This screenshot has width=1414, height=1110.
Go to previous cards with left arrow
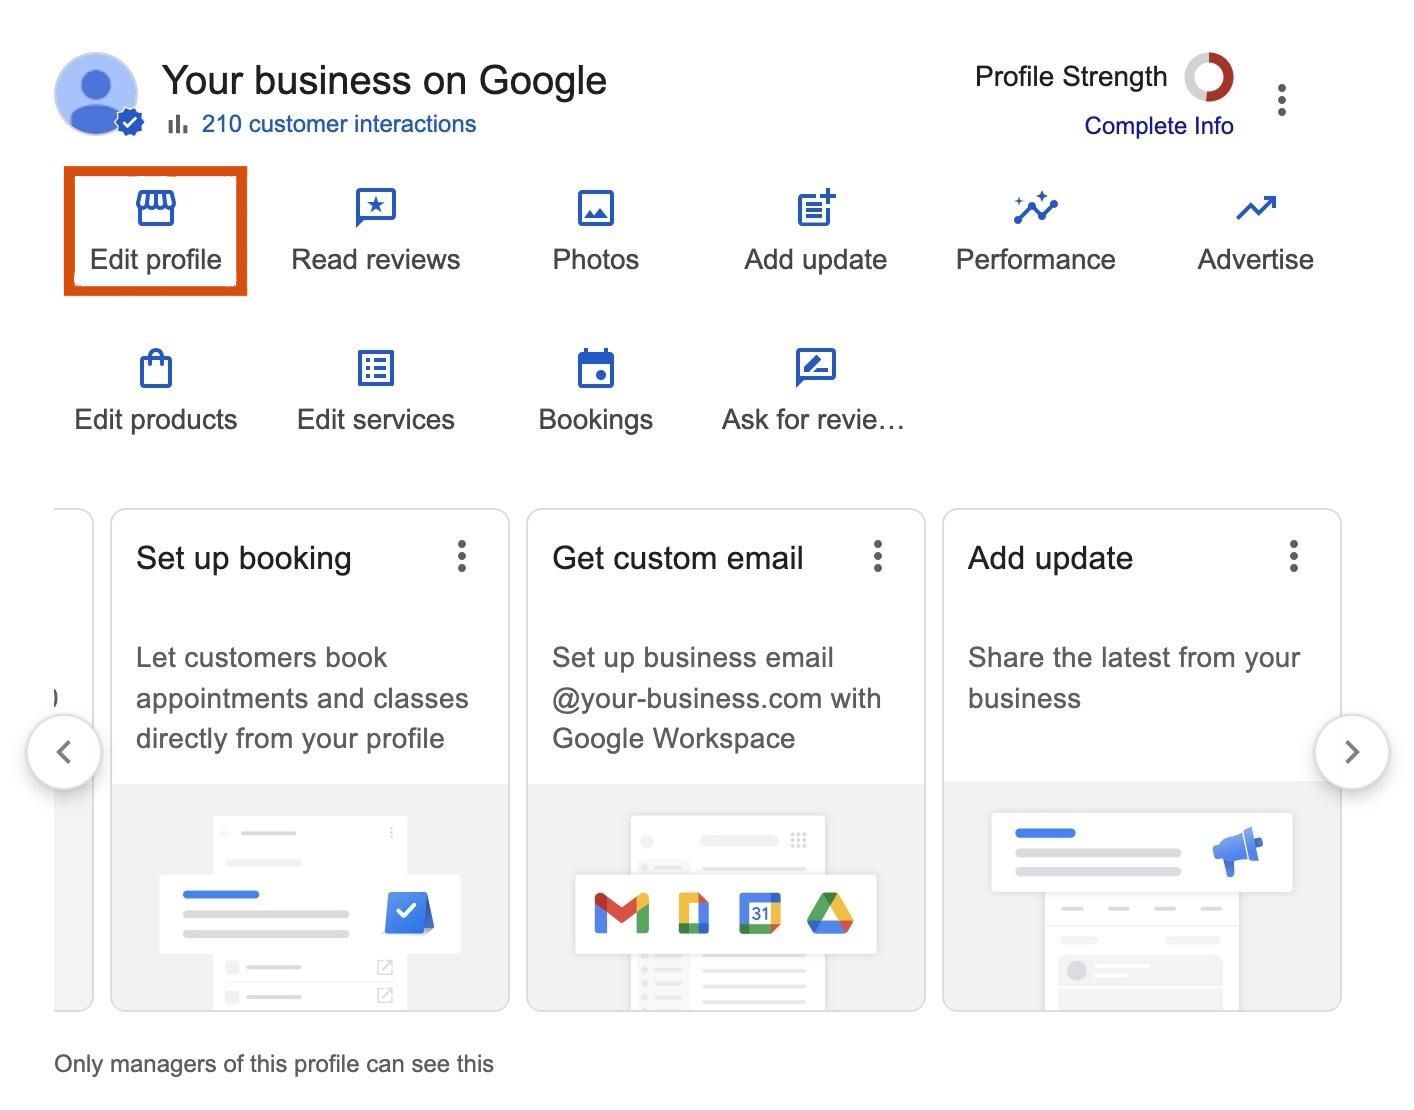tap(64, 752)
